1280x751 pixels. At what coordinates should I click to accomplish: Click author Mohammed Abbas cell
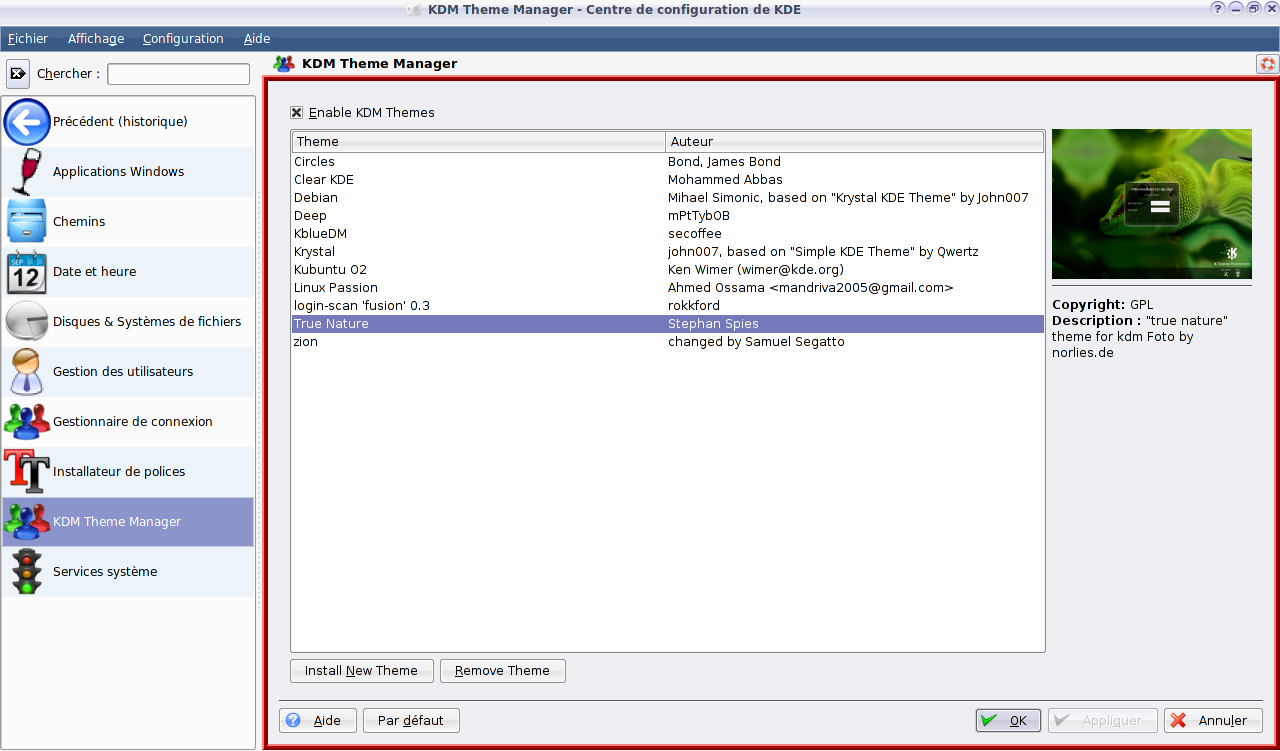[725, 180]
